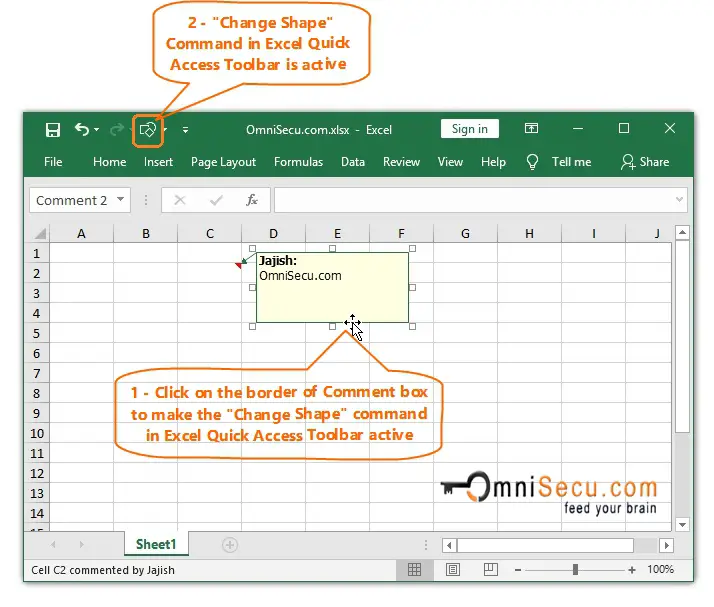Click the vertical scrollbar thumb

click(x=682, y=337)
